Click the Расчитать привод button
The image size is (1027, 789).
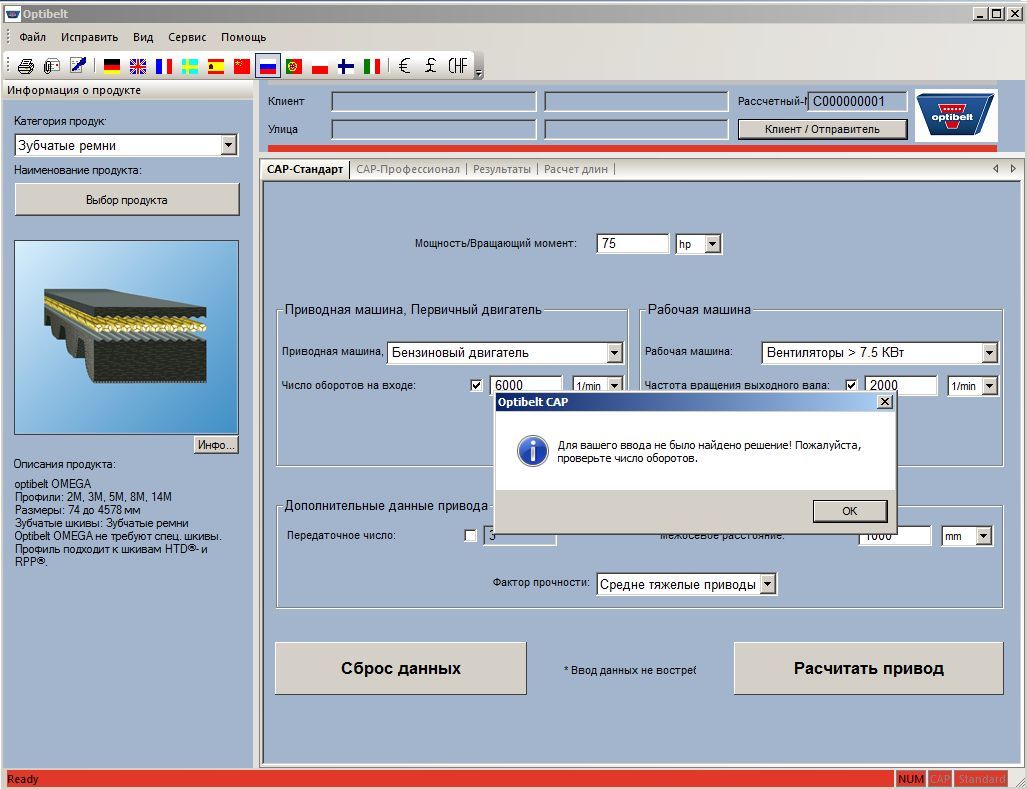868,668
